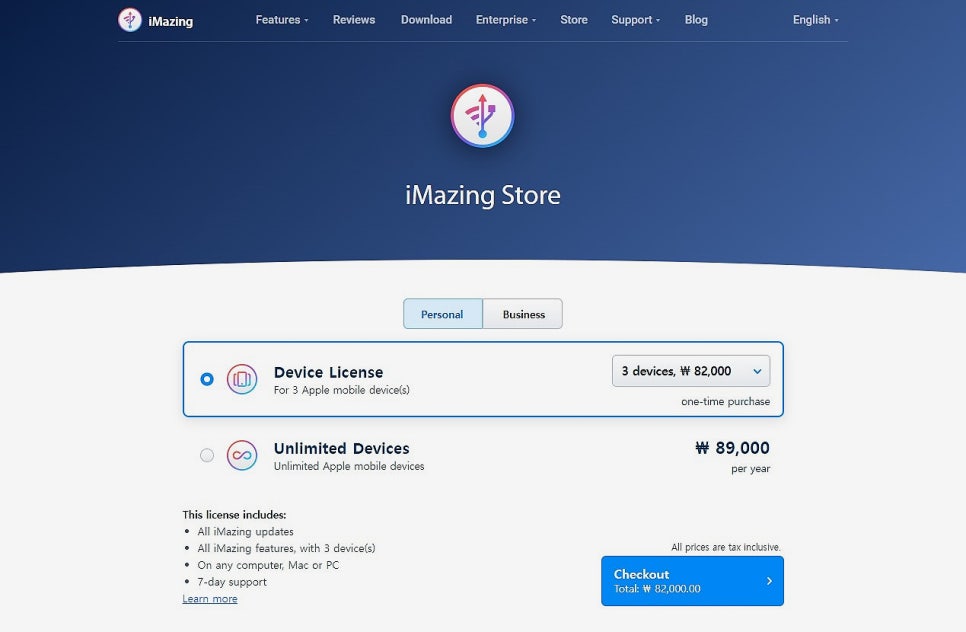
Task: Click 'All prices are tax inclusive.' text
Action: [726, 547]
